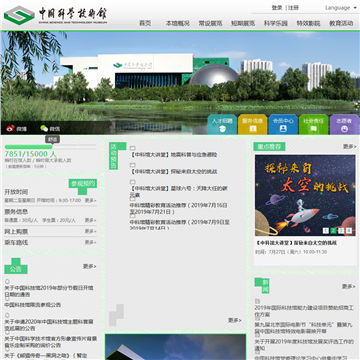Click 更多> beside 开放时间 opening hours
This screenshot has height=360, width=360.
click(90, 201)
